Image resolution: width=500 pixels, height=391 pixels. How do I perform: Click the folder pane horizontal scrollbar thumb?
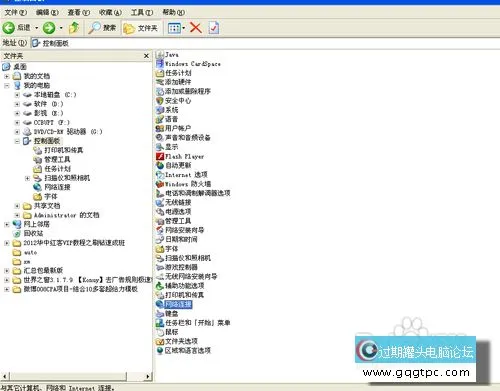[x=68, y=376]
